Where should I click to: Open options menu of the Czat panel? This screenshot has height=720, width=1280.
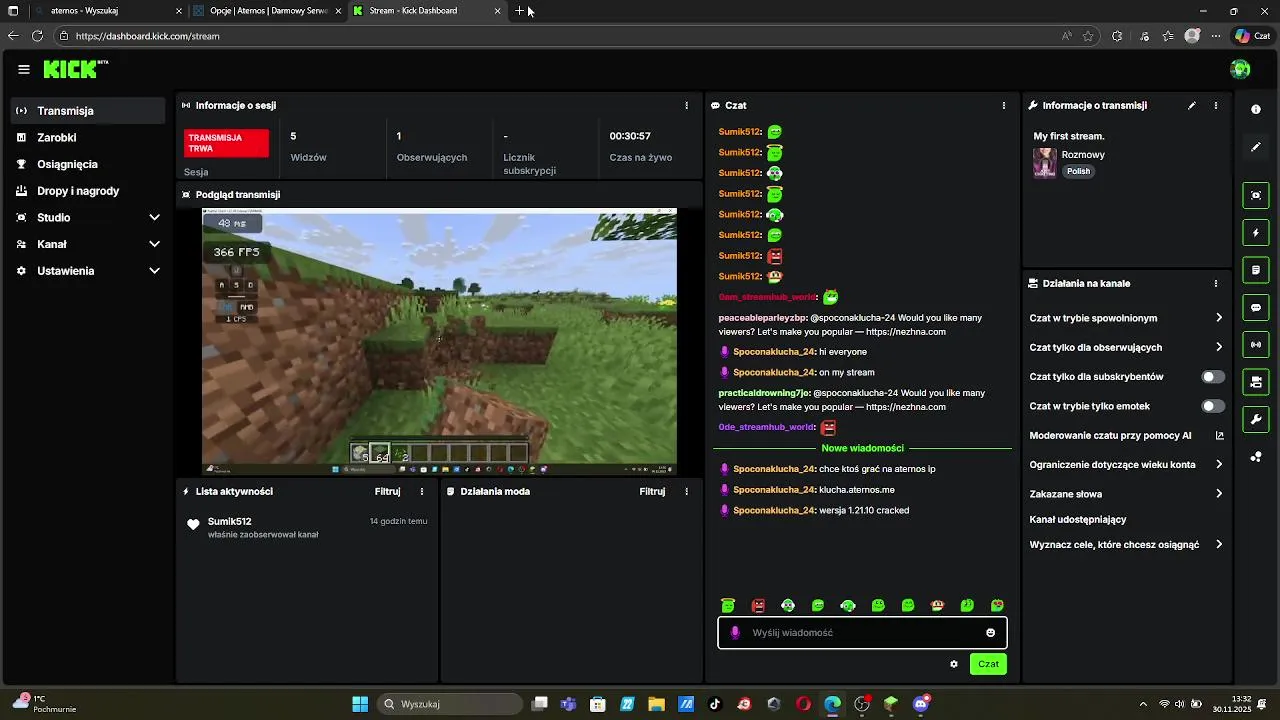click(1004, 105)
